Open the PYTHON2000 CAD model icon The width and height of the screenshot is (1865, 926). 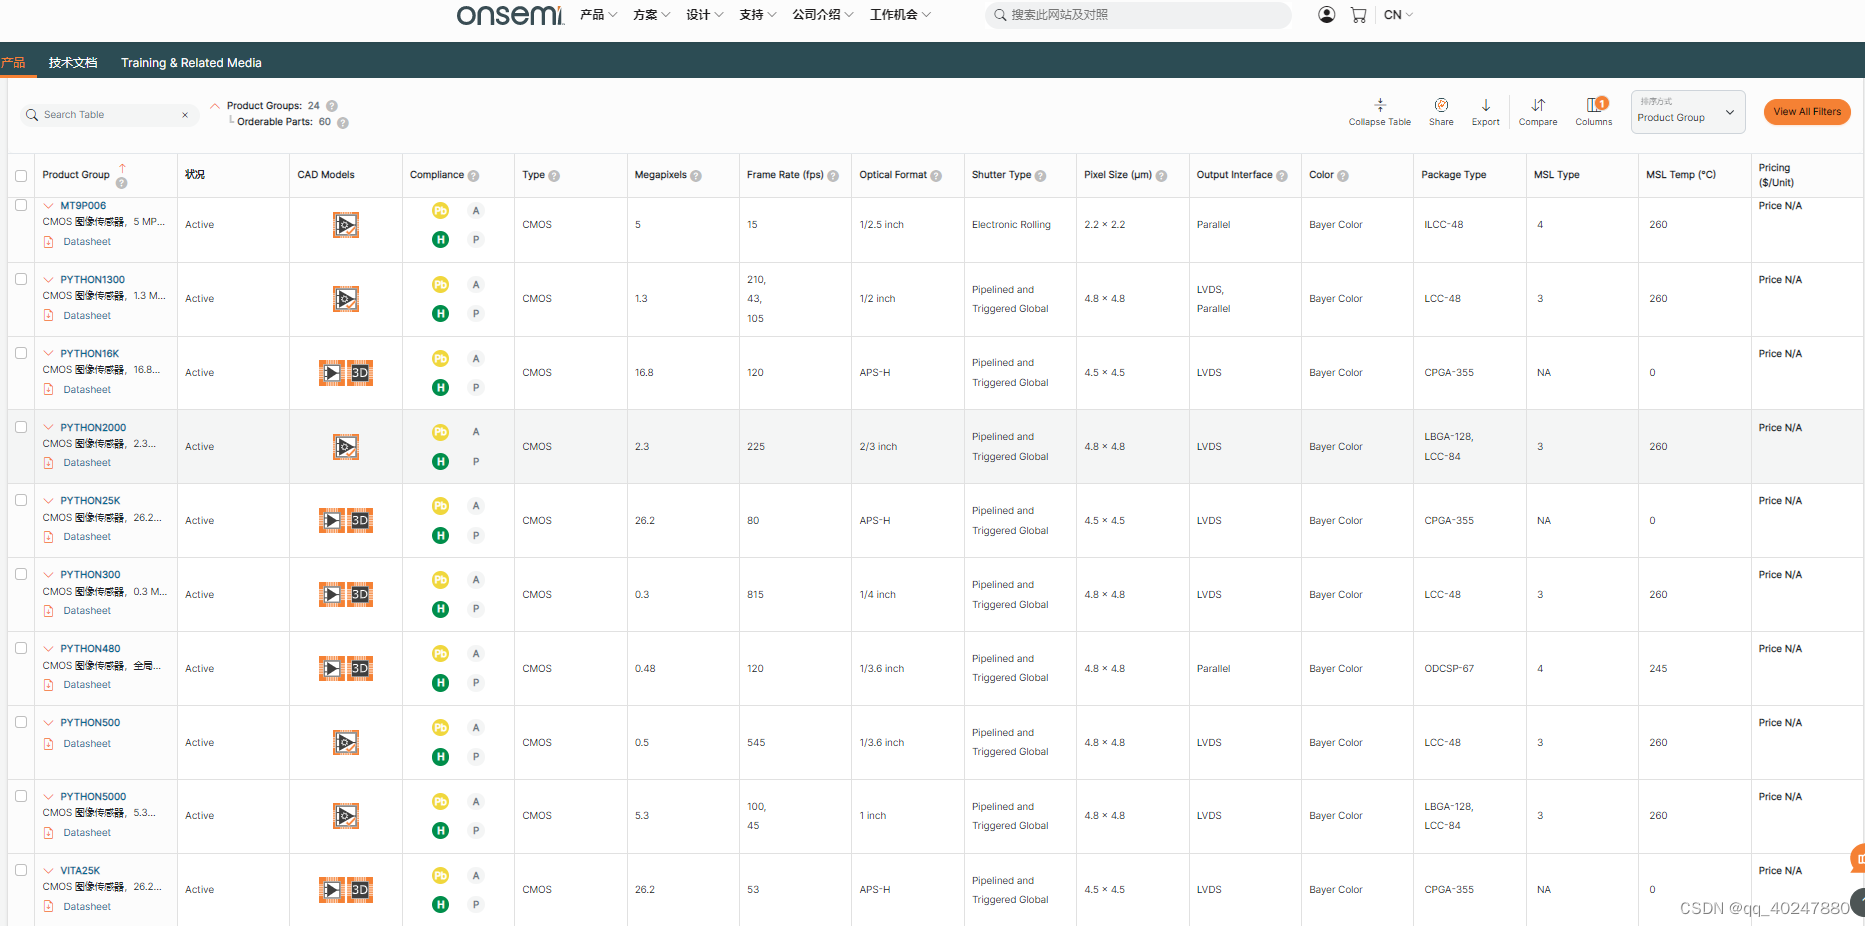(346, 447)
